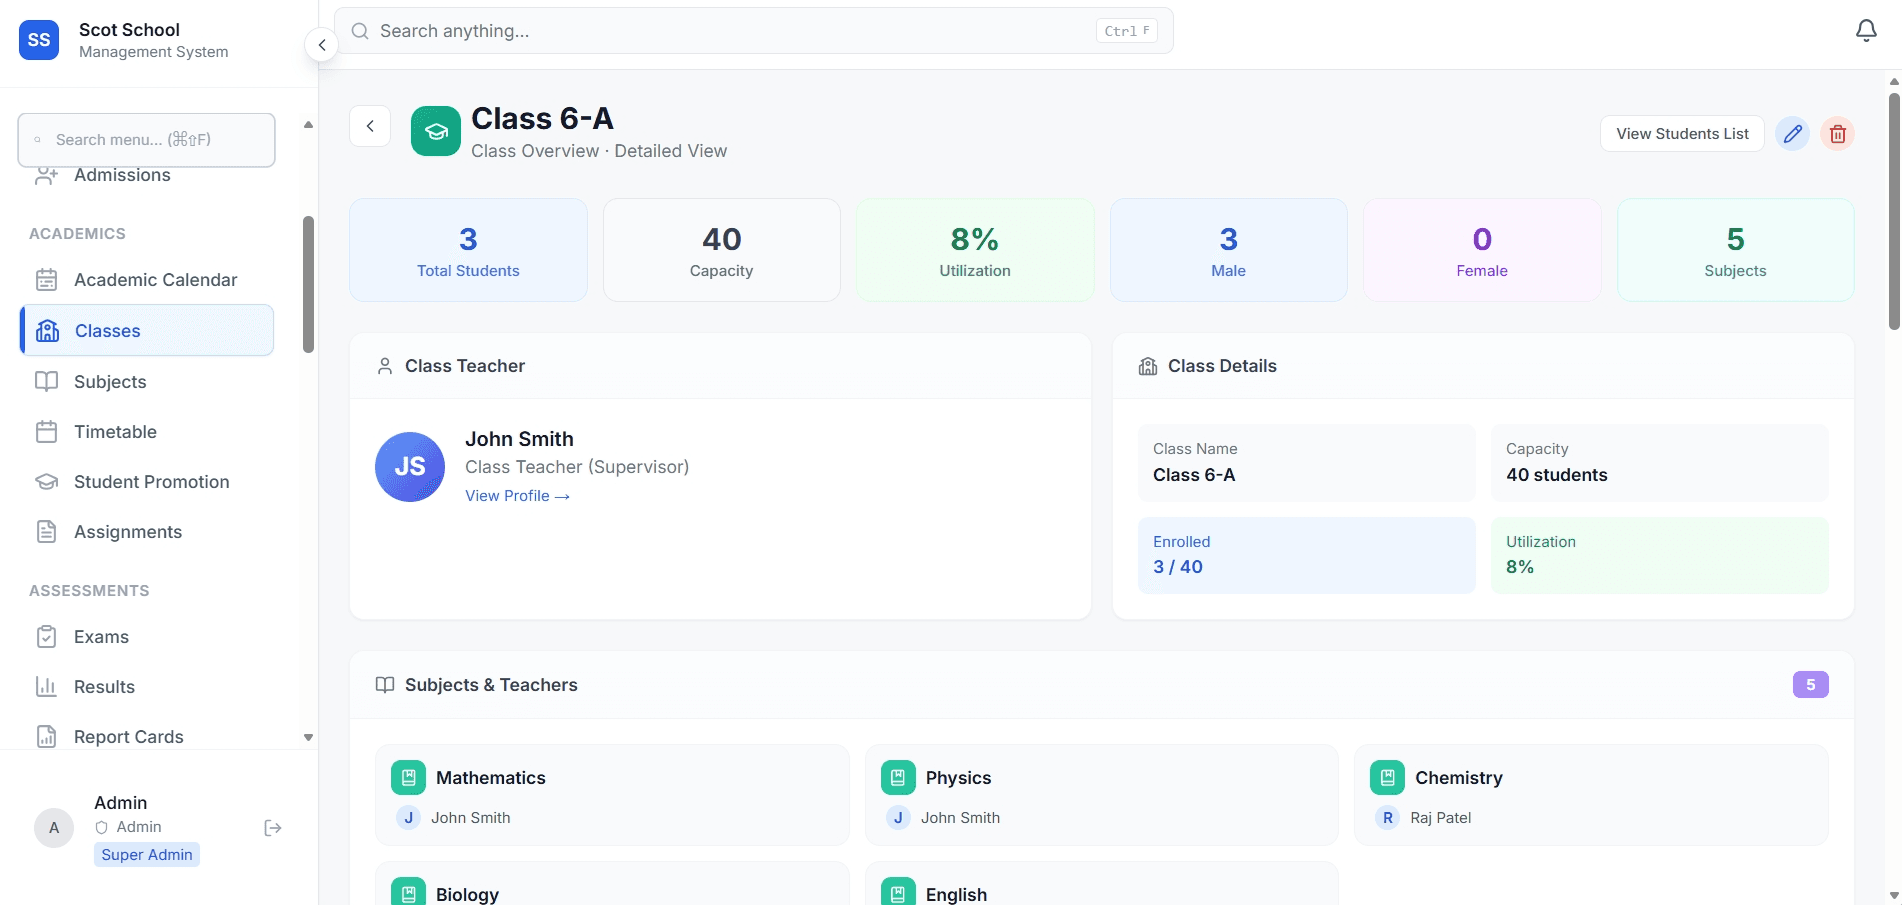This screenshot has width=1902, height=905.
Task: Open Exams in the sidebar
Action: coord(147,637)
